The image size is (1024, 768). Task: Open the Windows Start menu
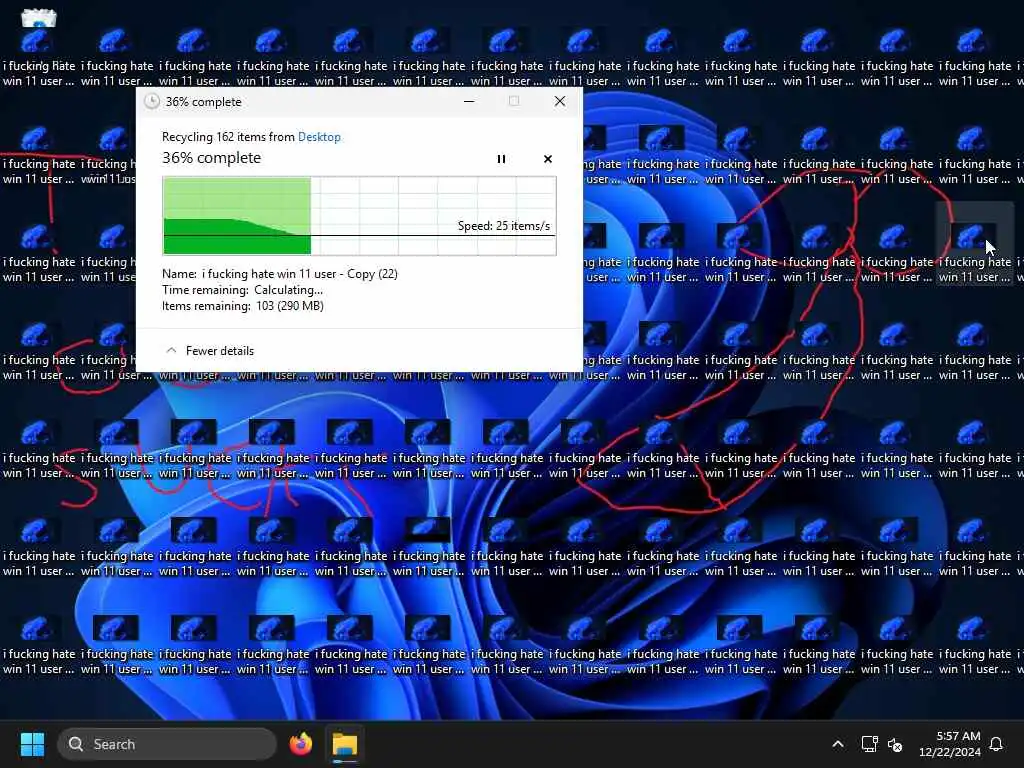(x=32, y=744)
